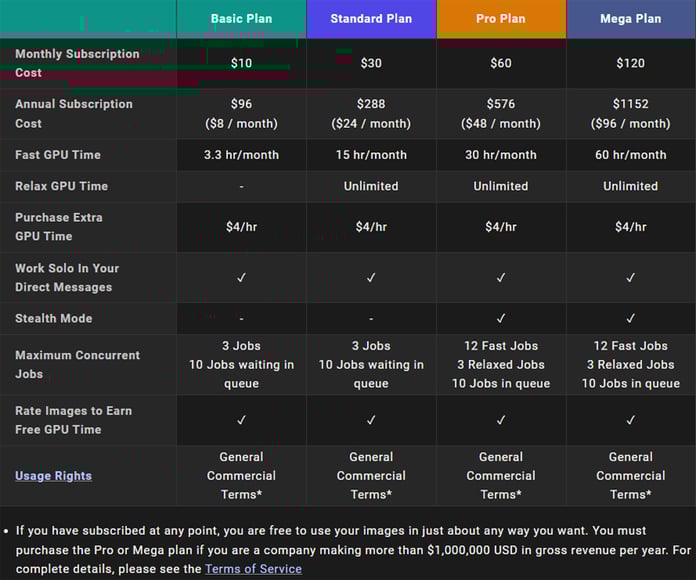The height and width of the screenshot is (580, 696).
Task: Click Pro Plan General Commercial Terms cell
Action: click(x=501, y=476)
